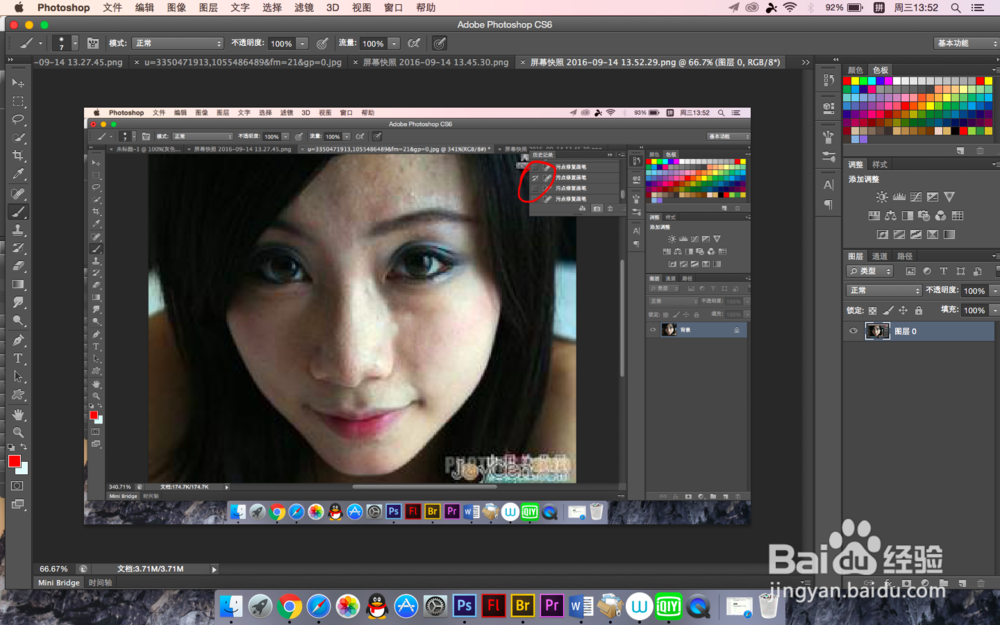
Task: Open the layer blend mode 正常 dropdown
Action: click(x=884, y=290)
